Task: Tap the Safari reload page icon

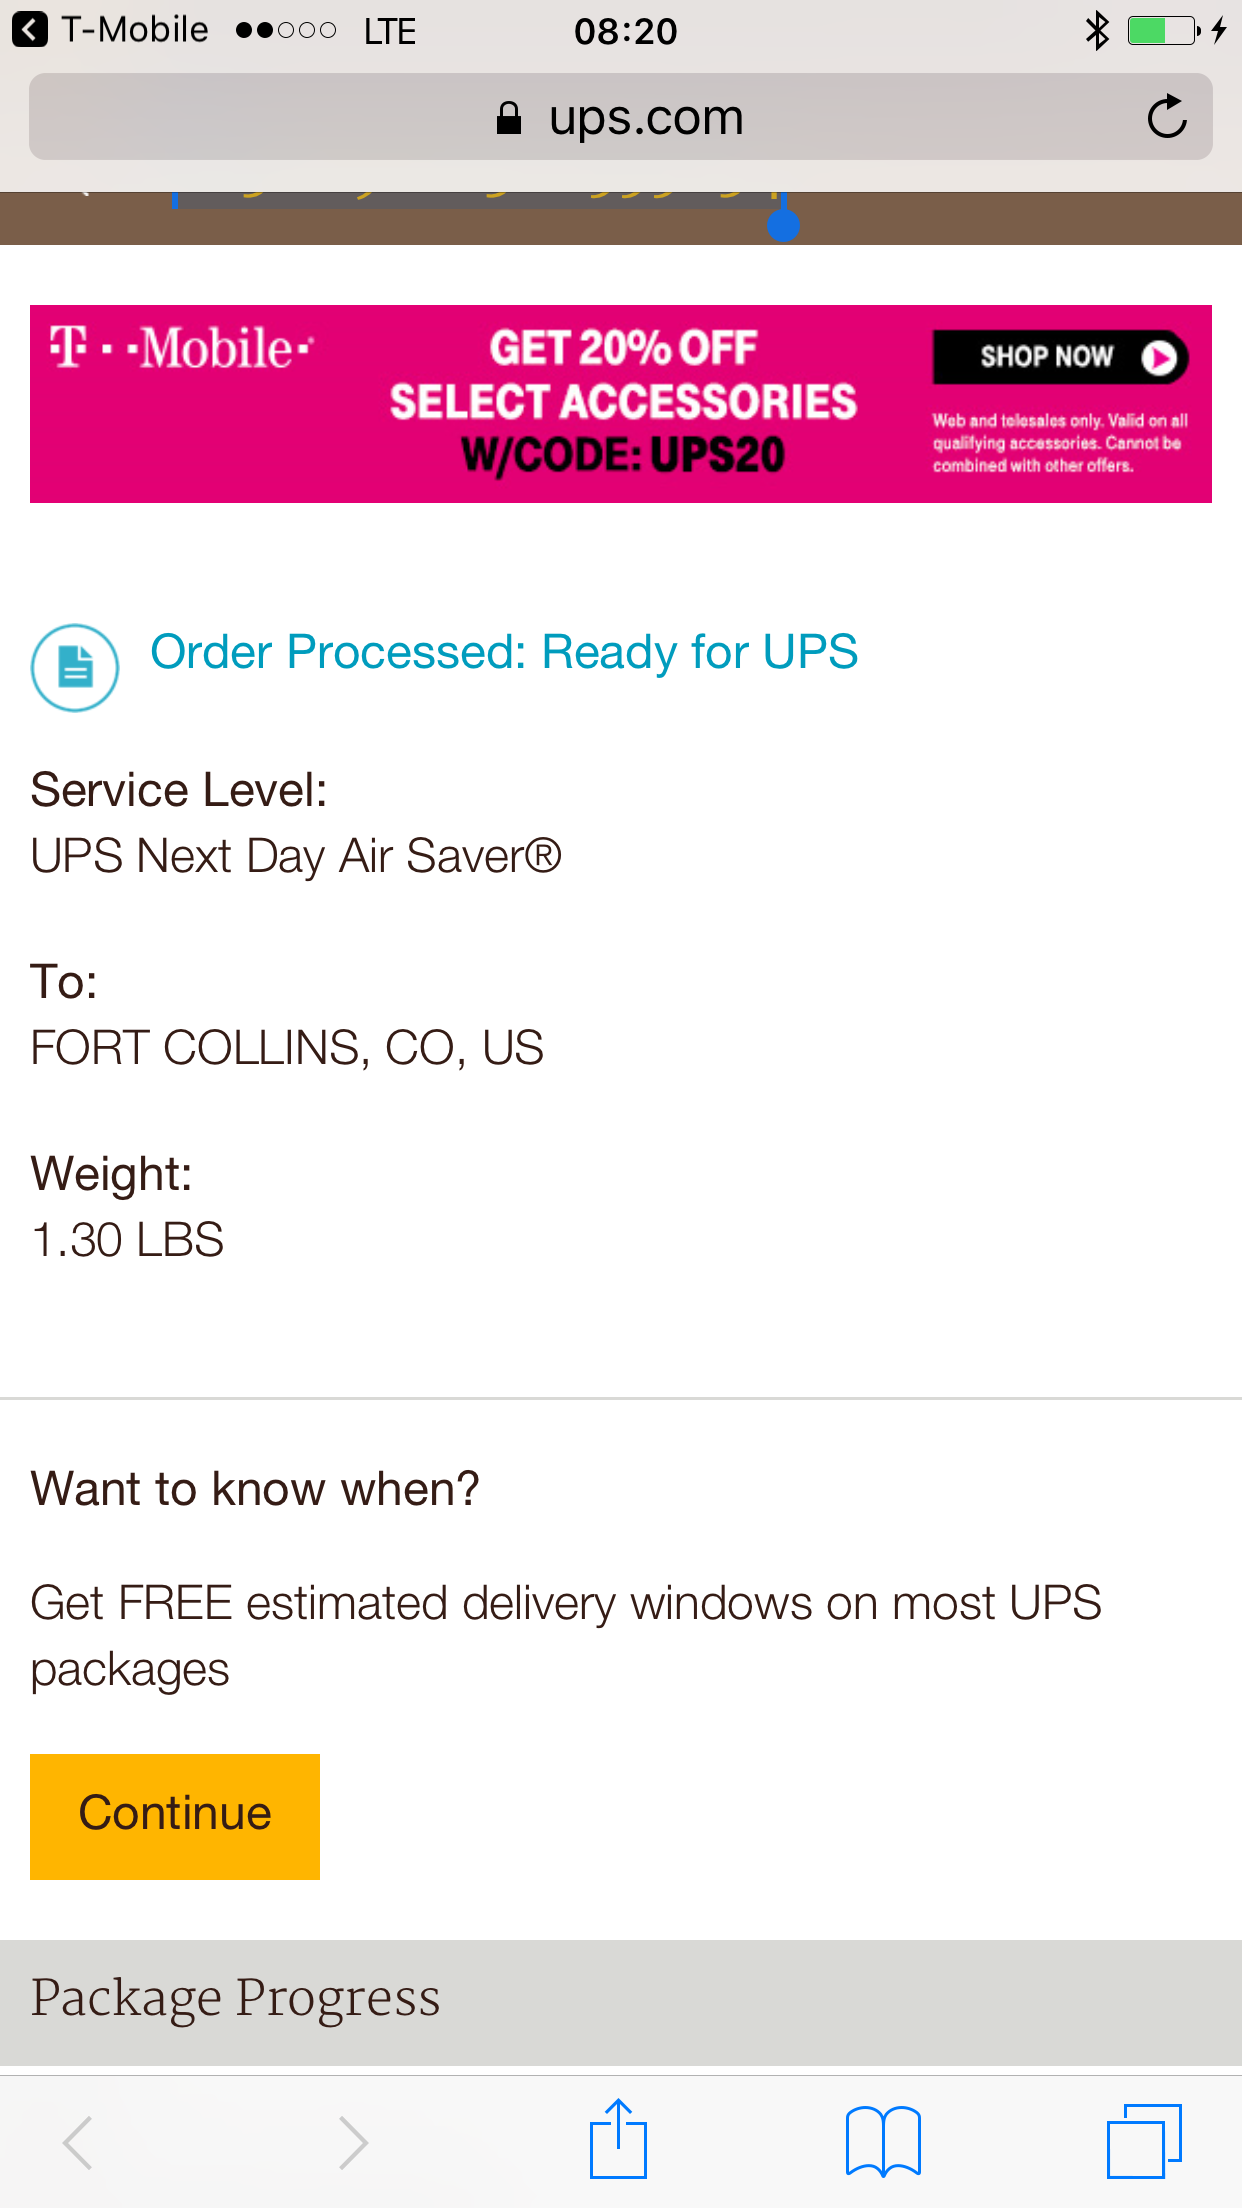Action: pos(1166,118)
